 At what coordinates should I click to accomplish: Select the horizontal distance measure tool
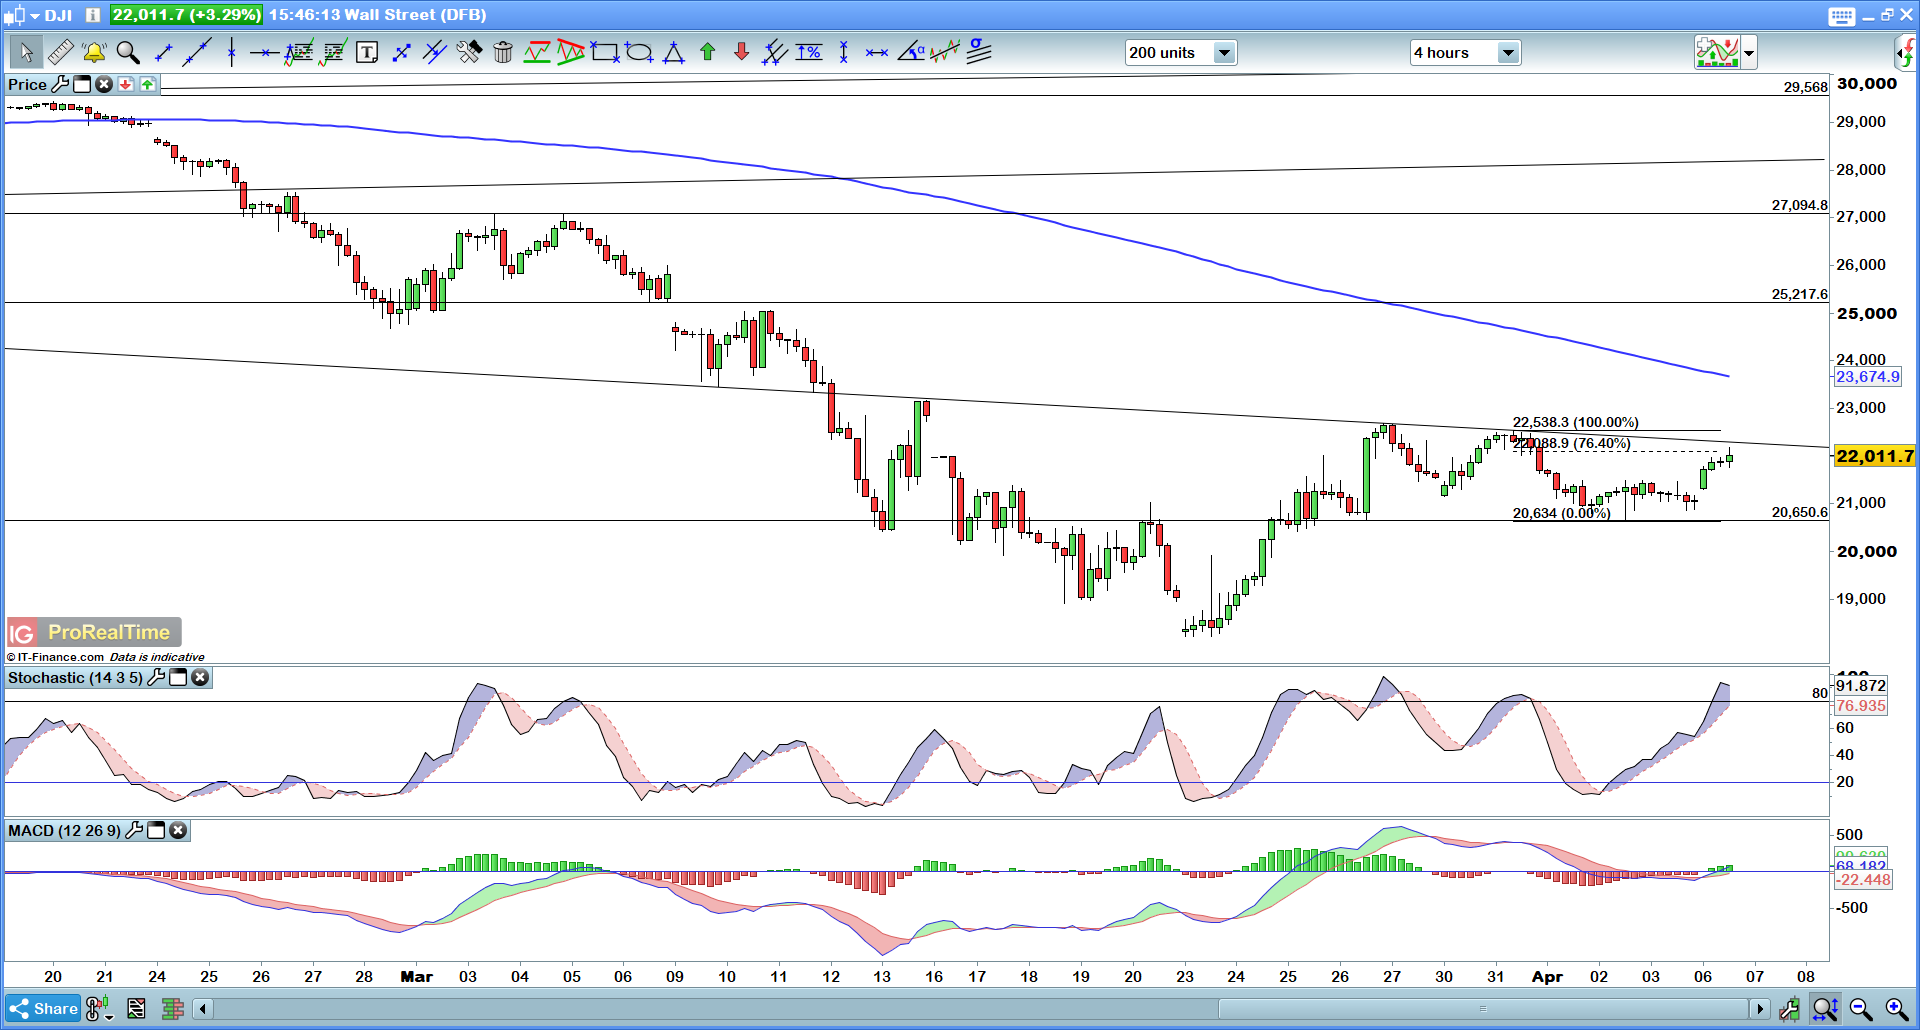(x=877, y=52)
